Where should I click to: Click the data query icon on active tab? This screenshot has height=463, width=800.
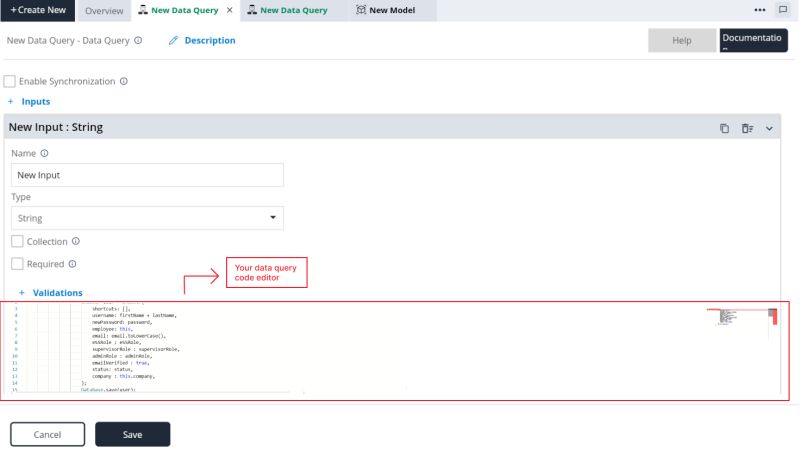click(x=143, y=10)
